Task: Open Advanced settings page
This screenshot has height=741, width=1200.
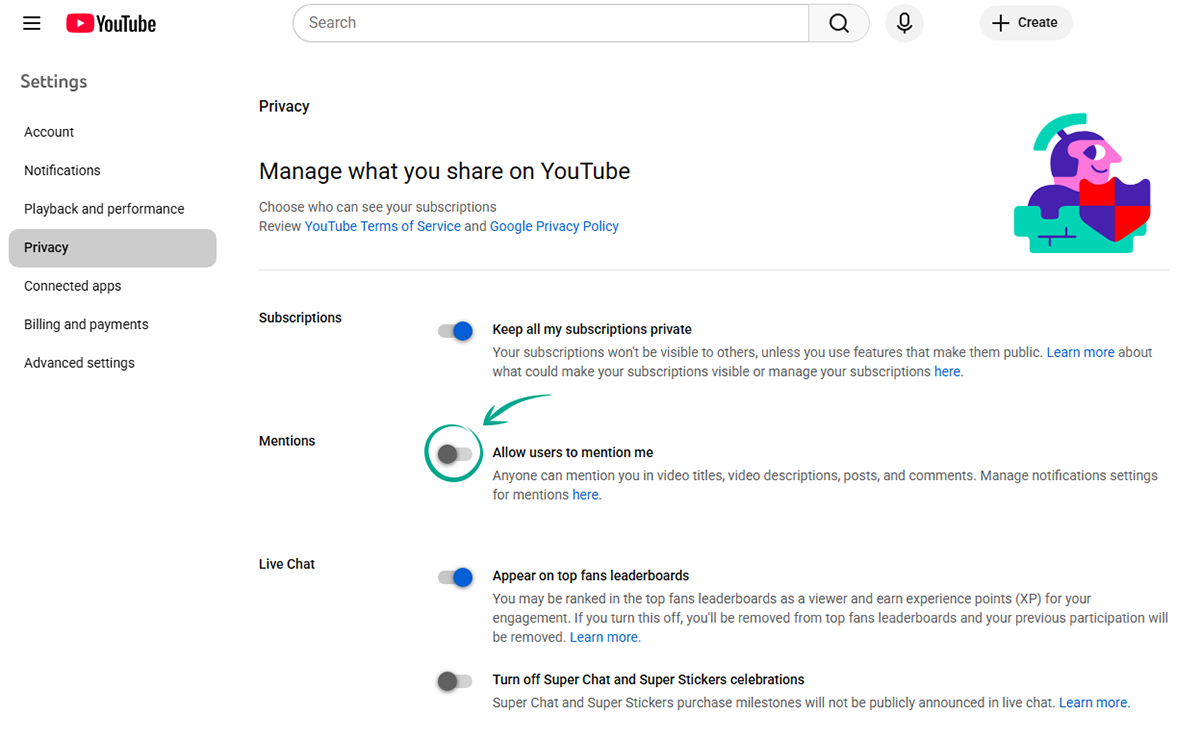Action: 79,363
